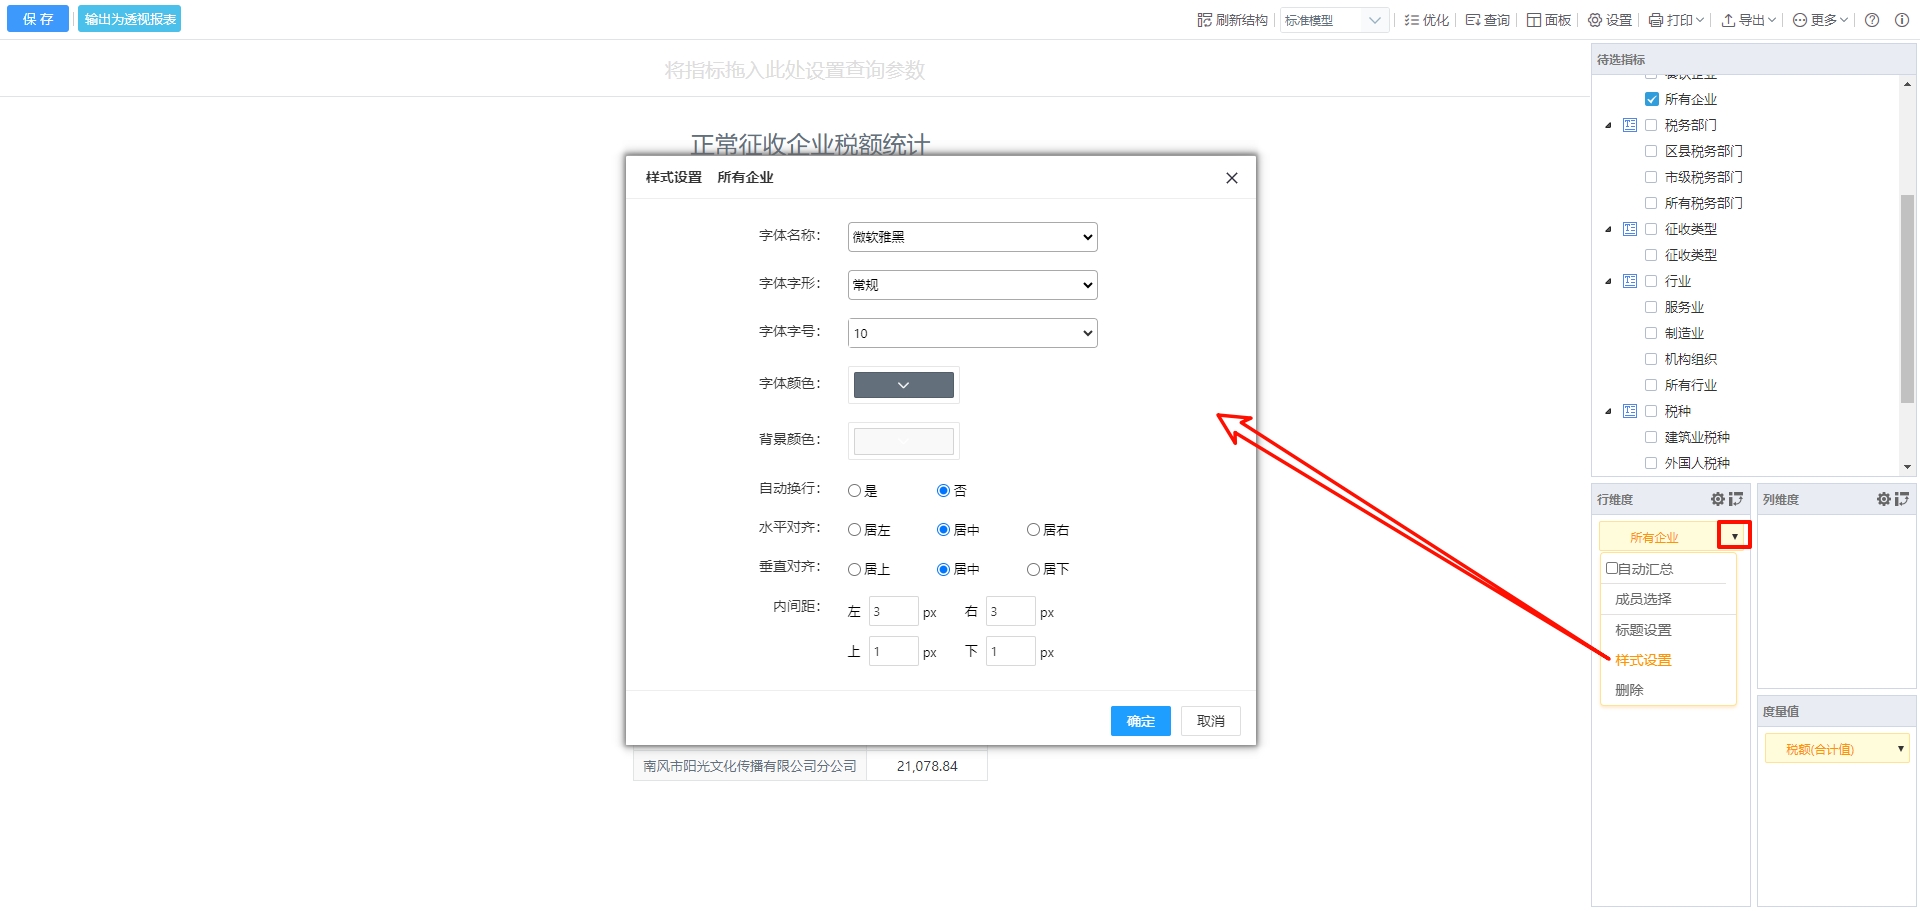Confirm style settings with 确定 button
This screenshot has width=1920, height=911.
point(1140,721)
